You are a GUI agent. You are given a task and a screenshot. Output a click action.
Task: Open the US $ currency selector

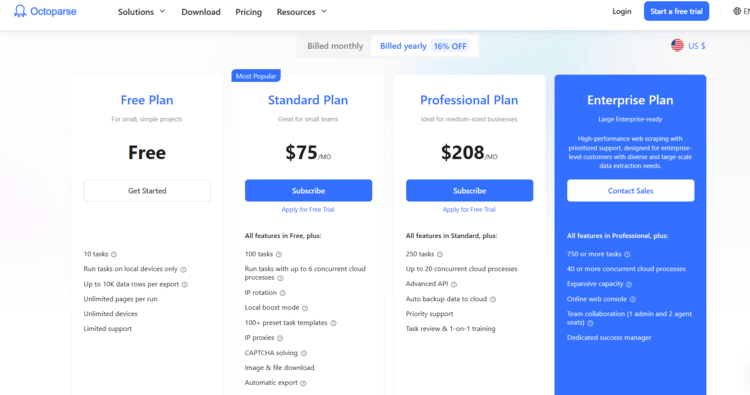click(688, 45)
